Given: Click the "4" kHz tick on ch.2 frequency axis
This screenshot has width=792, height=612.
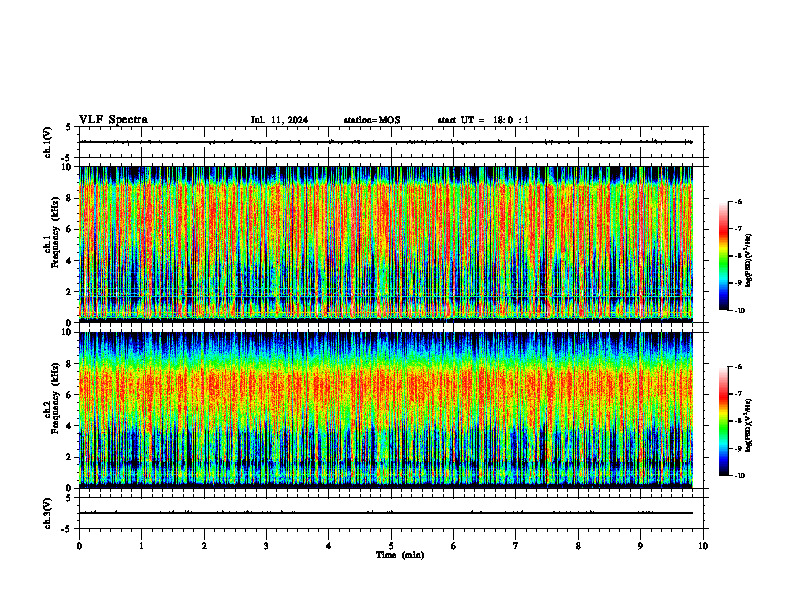Looking at the screenshot, I should pos(70,426).
